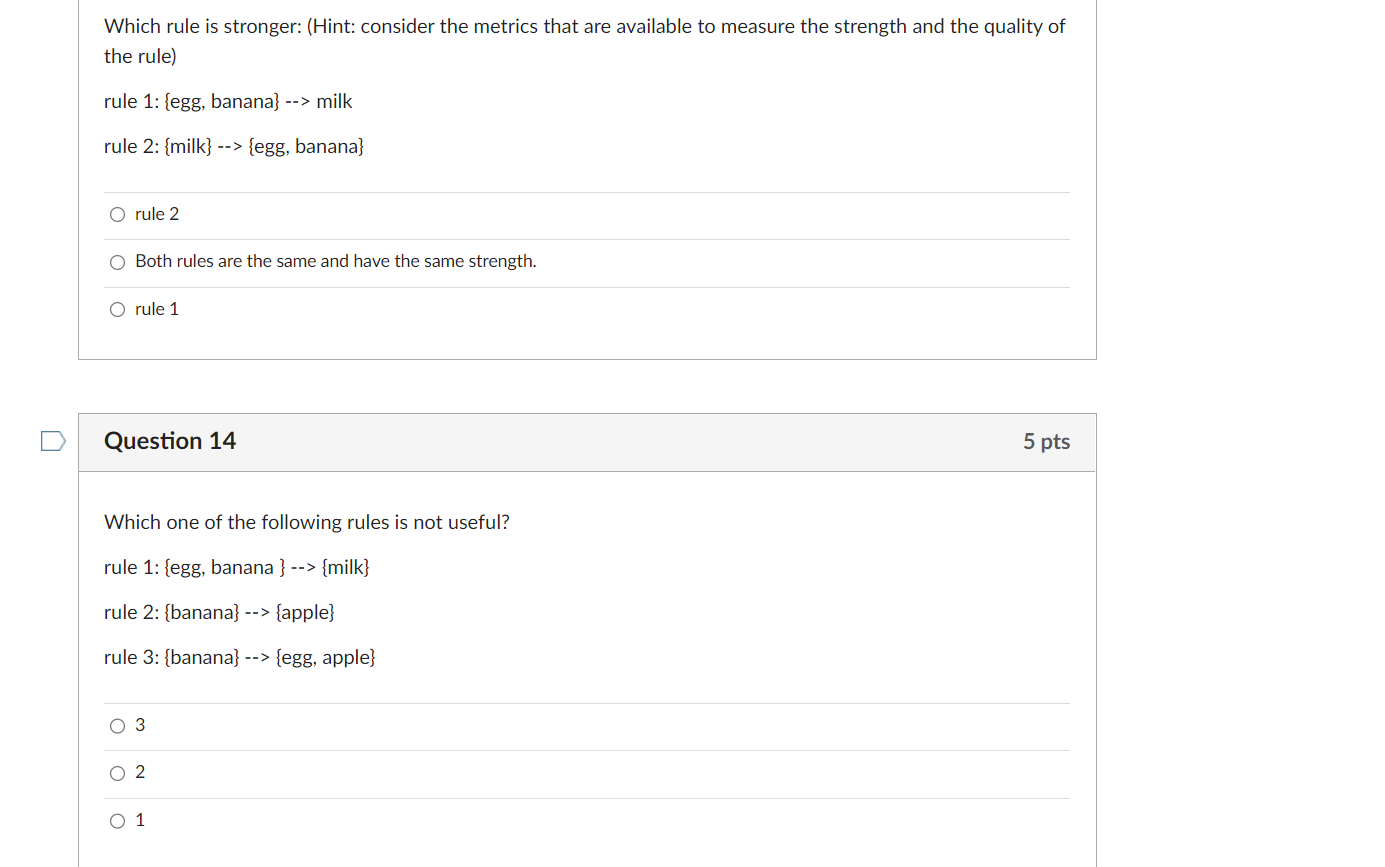
Task: Click the "Which one of the following rules is not useful?" text
Action: click(x=307, y=522)
